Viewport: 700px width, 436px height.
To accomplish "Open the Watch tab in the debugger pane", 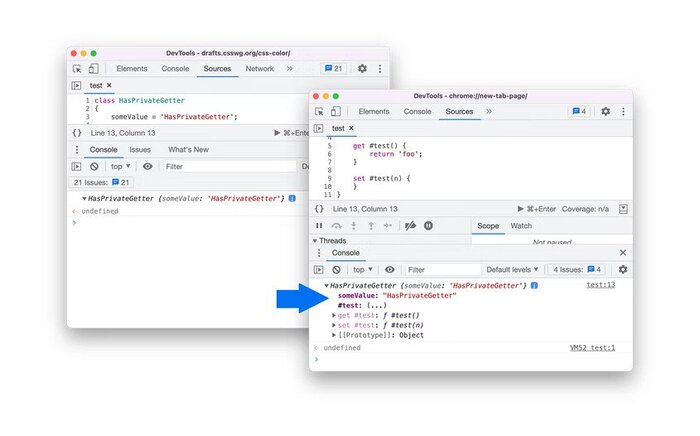I will click(521, 226).
